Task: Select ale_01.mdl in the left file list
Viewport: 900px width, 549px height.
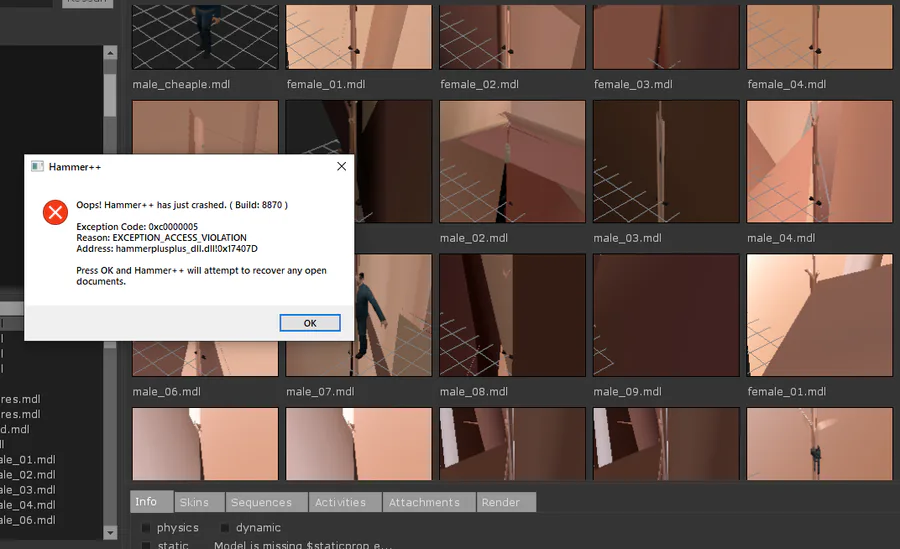Action: tap(28, 459)
